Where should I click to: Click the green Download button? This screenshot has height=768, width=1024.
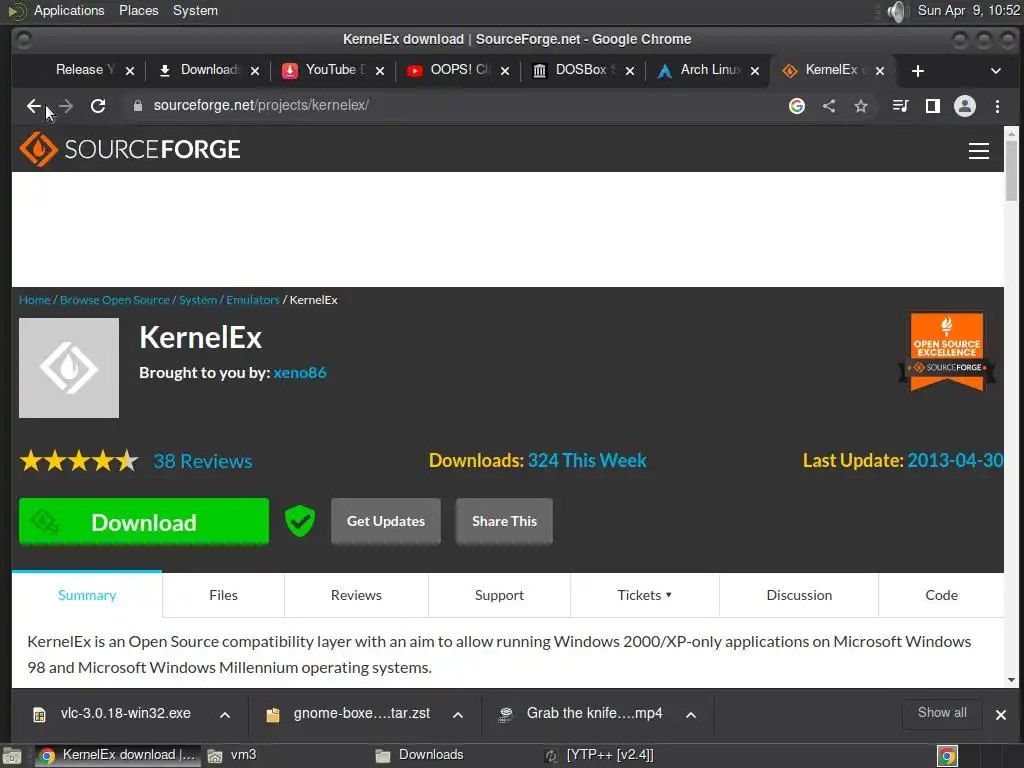[x=144, y=521]
